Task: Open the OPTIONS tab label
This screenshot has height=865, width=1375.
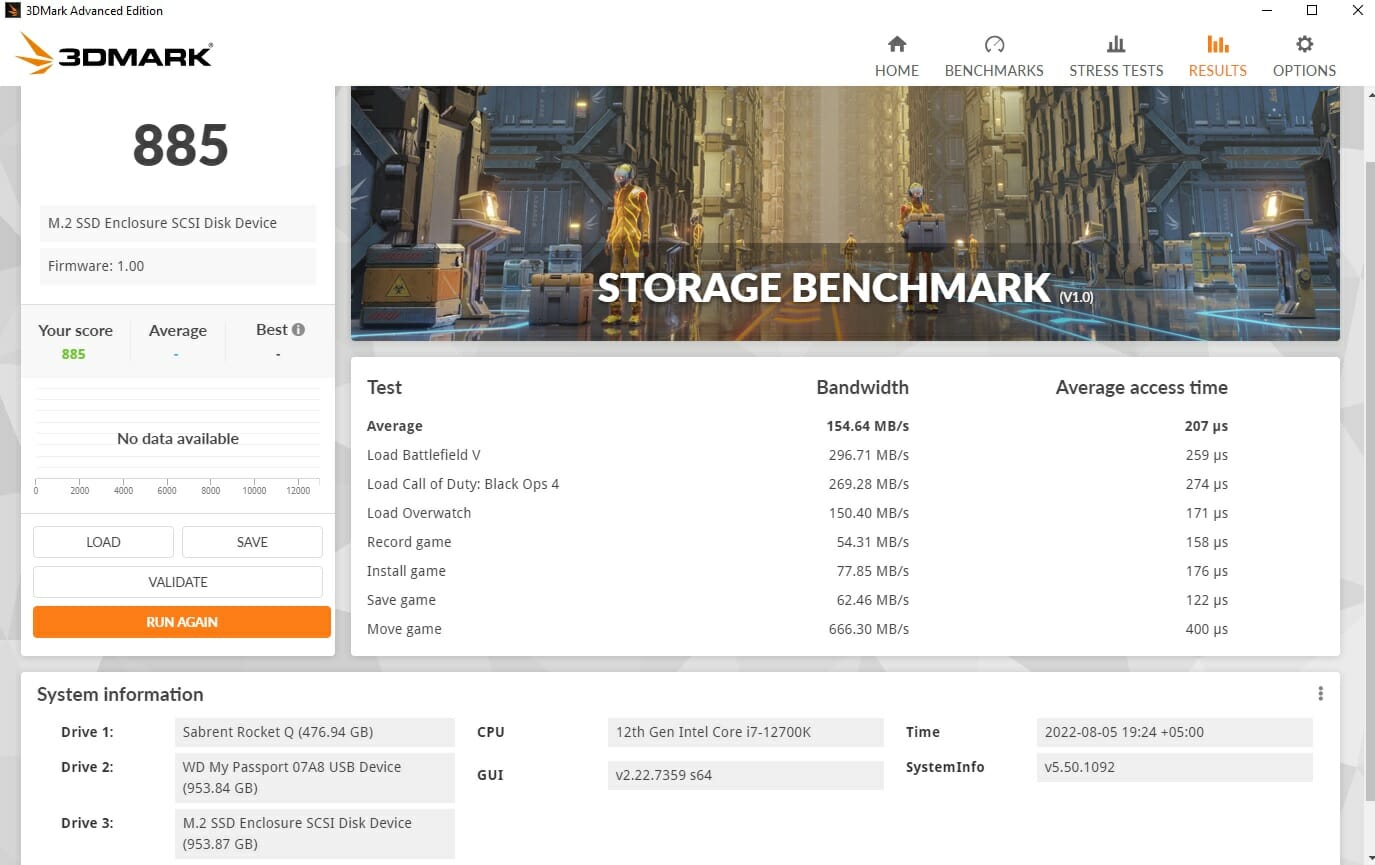Action: 1304,71
